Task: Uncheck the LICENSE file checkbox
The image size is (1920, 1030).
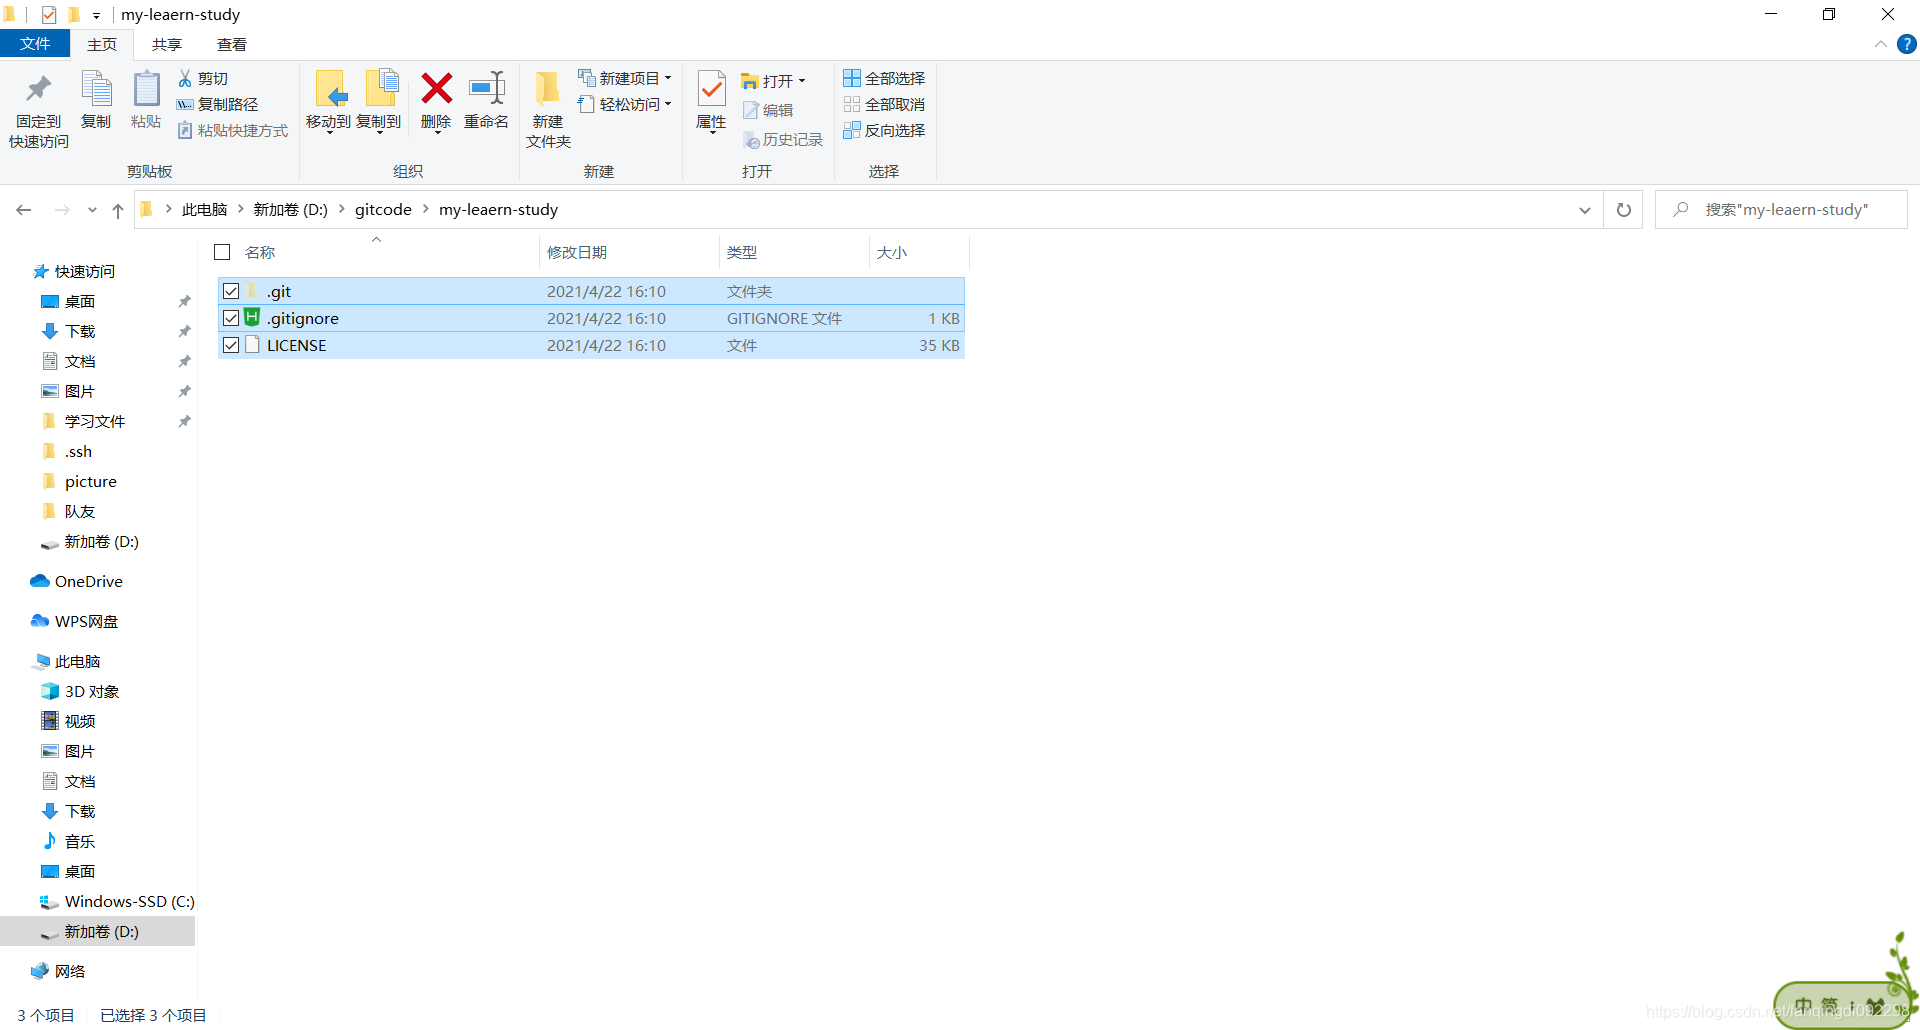Action: pos(231,345)
